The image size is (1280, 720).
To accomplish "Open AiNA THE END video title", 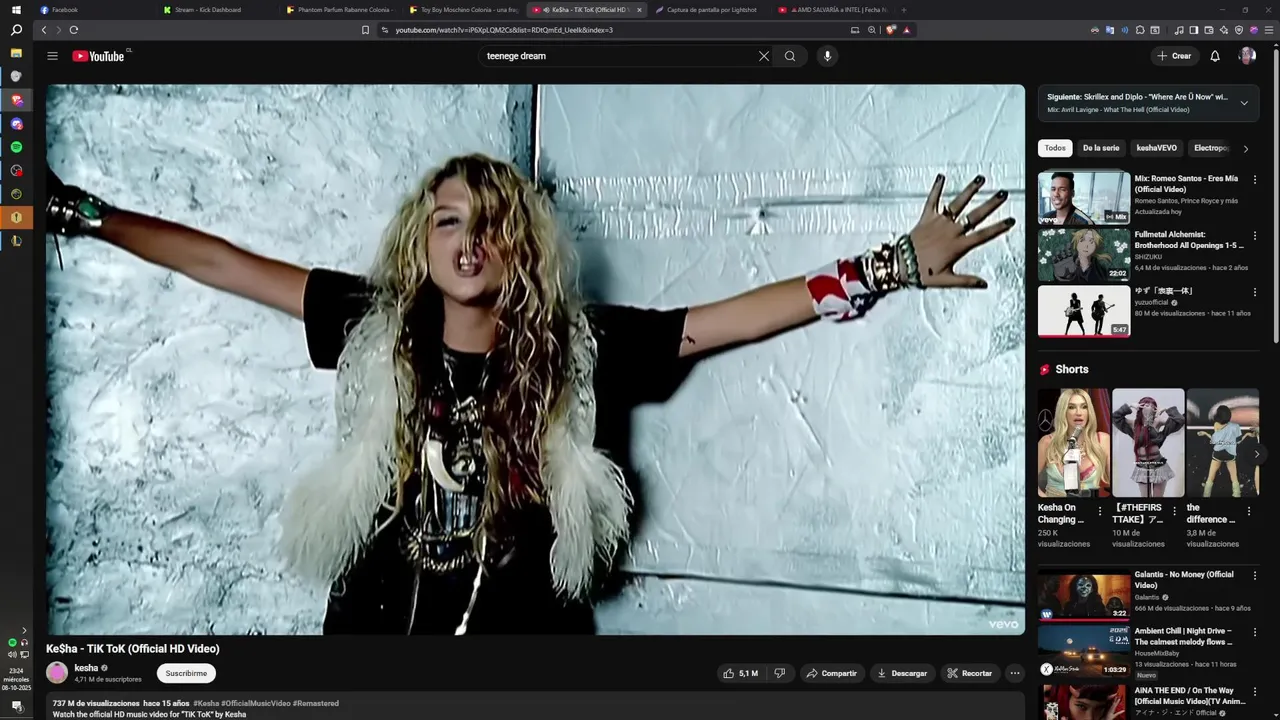I will pos(1189,696).
